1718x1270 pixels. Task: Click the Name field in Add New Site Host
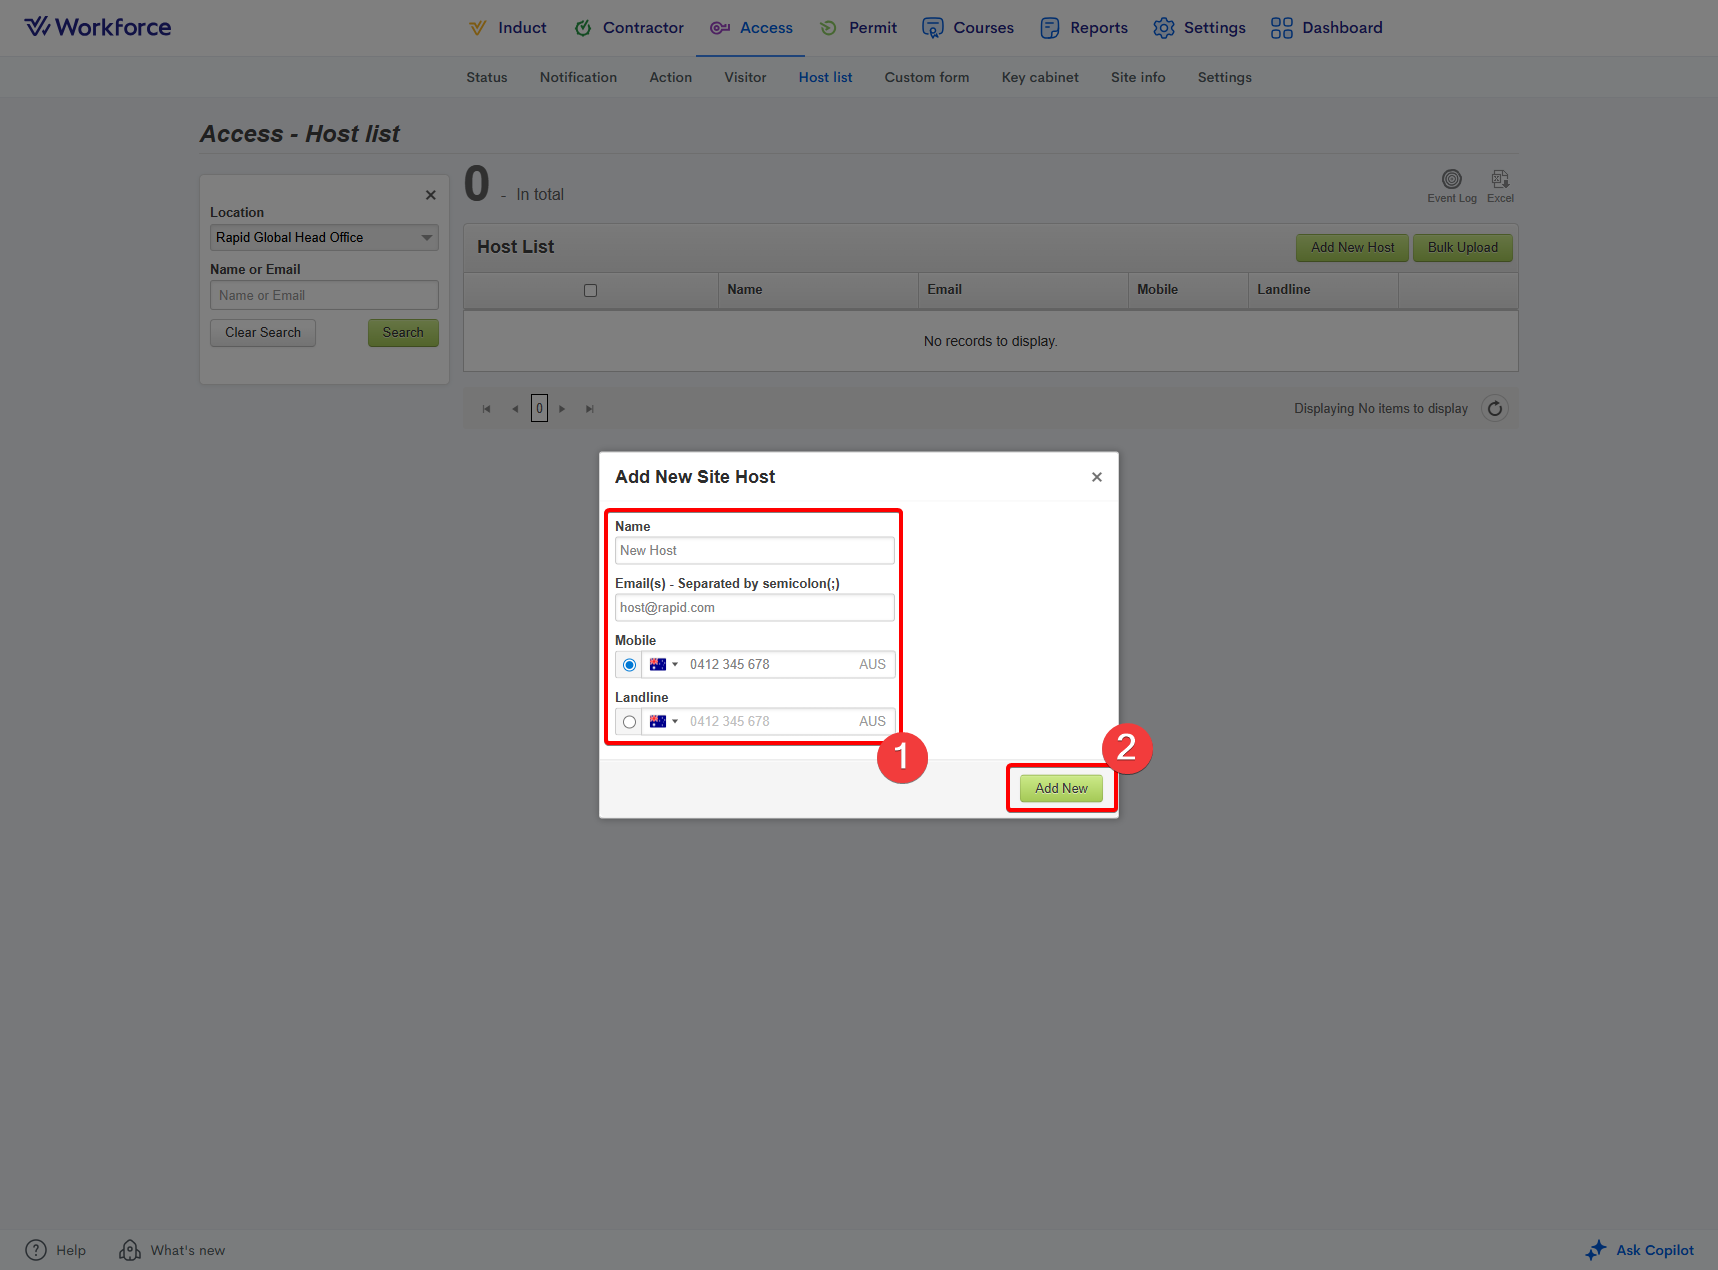coord(754,551)
